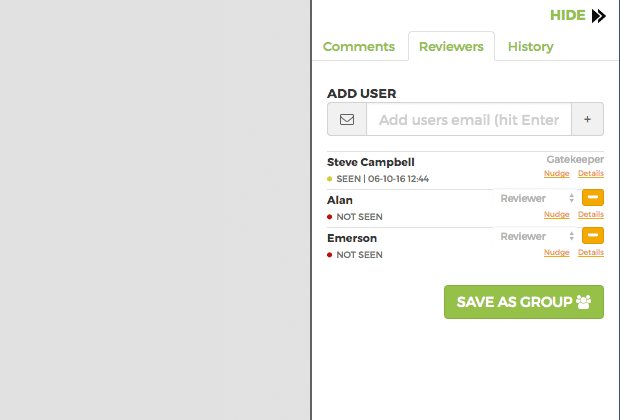Click the plus button to add user
This screenshot has width=620, height=420.
[587, 119]
